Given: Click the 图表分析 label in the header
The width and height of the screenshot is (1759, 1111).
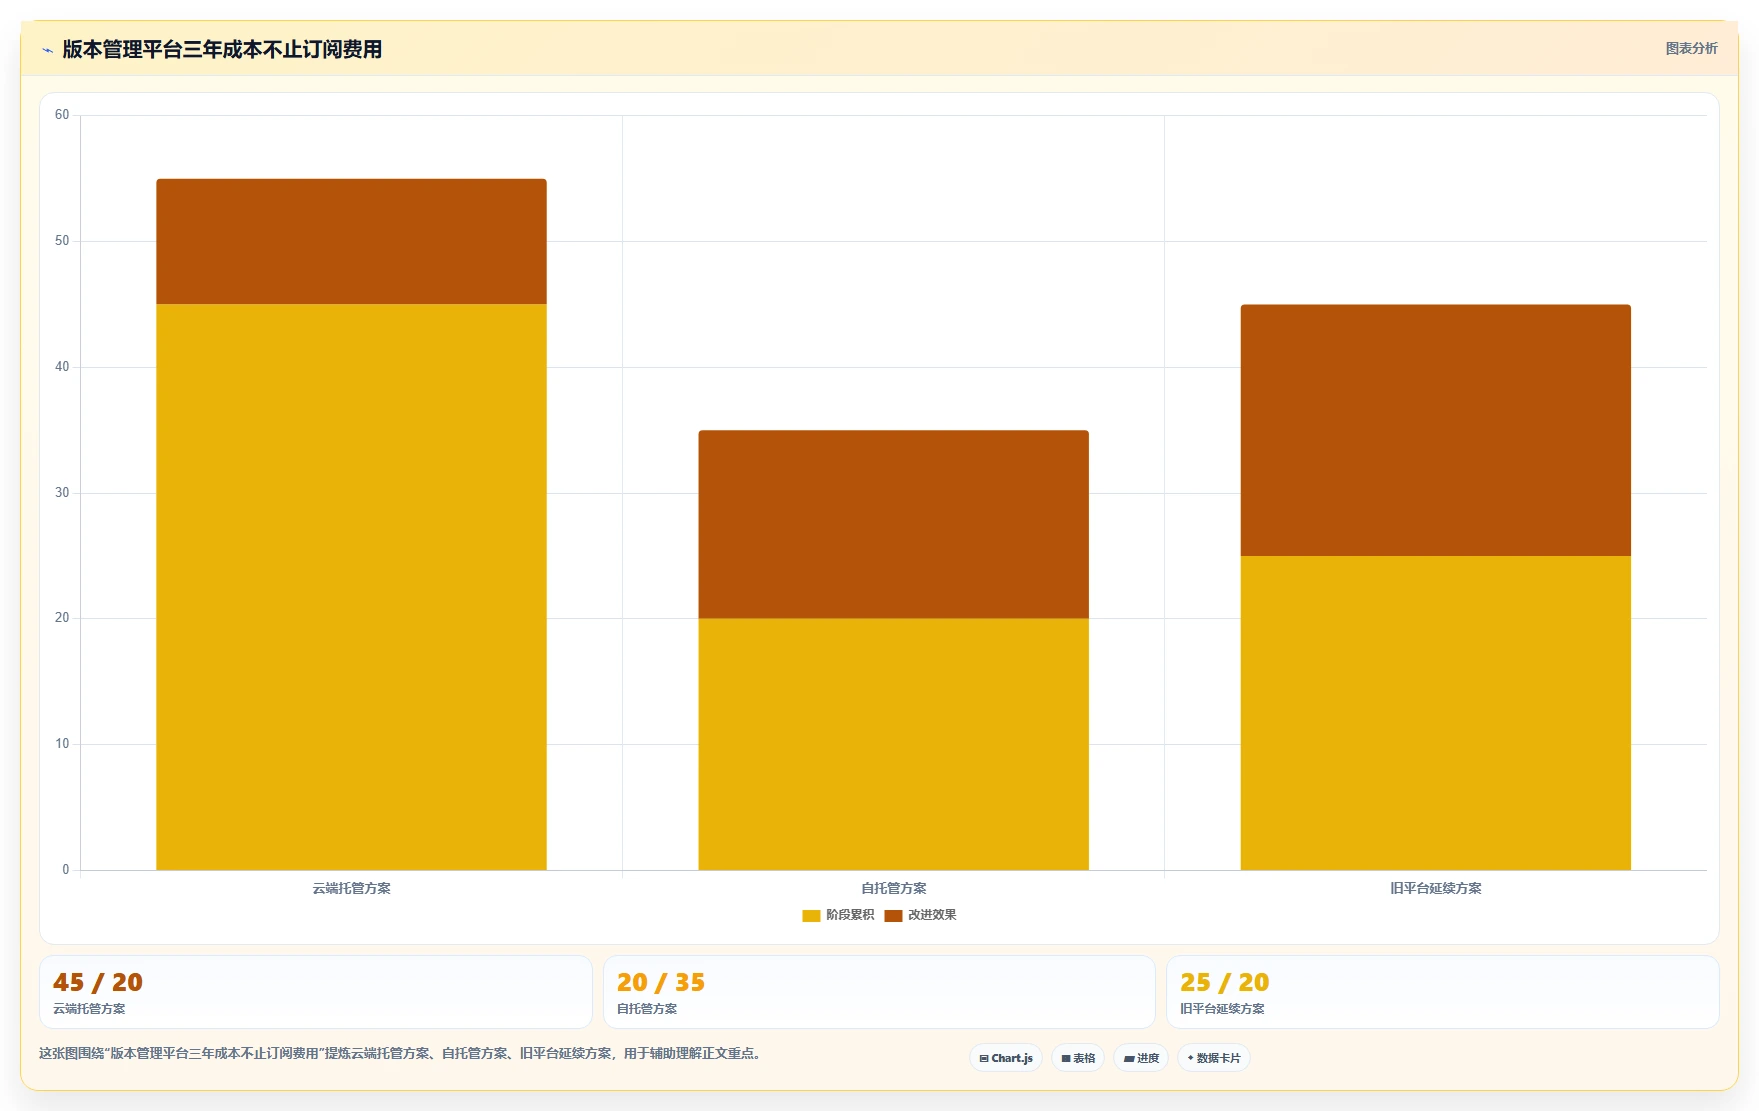Looking at the screenshot, I should tap(1691, 48).
